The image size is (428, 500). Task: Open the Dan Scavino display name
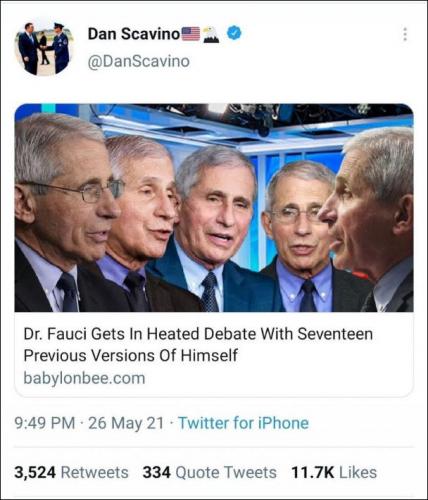pyautogui.click(x=134, y=34)
